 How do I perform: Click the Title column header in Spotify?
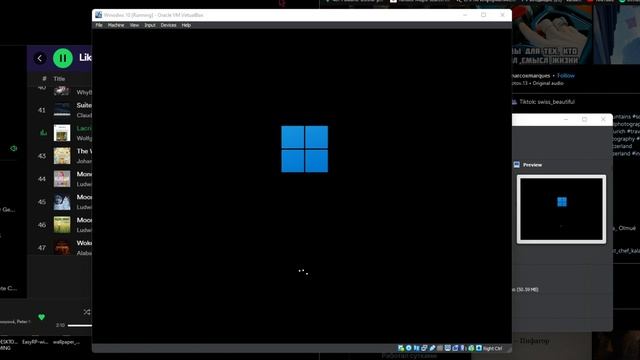(59, 79)
